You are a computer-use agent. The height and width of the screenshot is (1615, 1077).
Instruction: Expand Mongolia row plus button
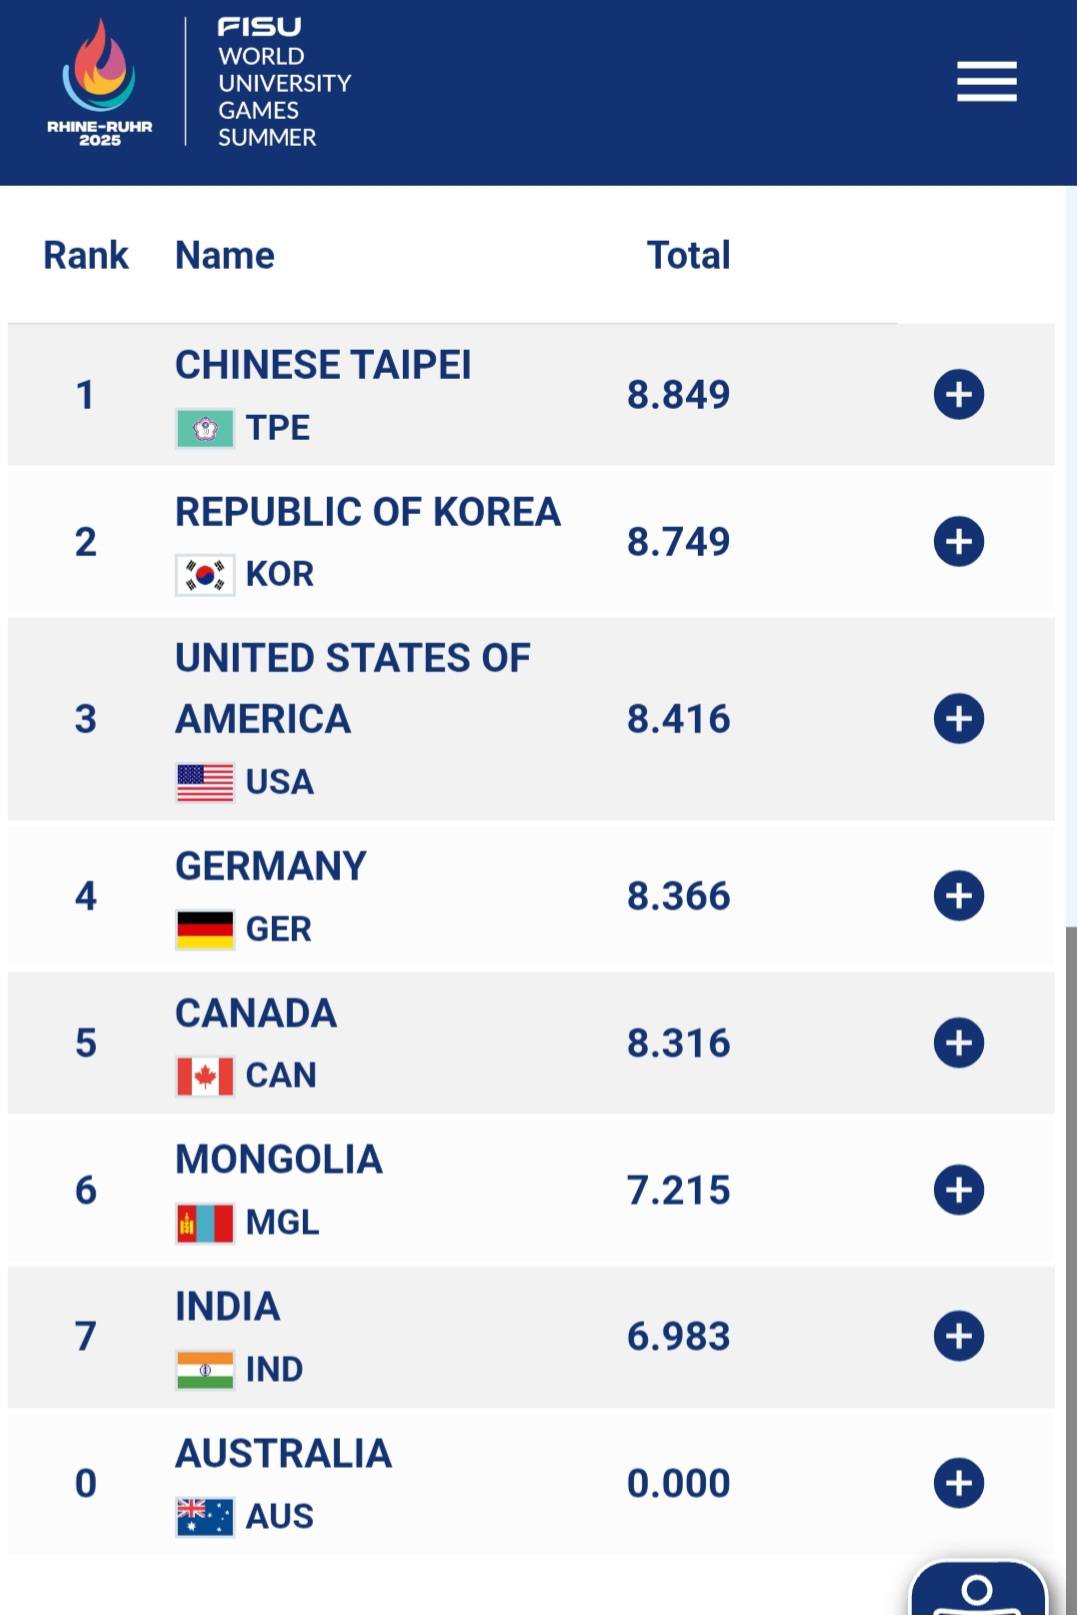click(x=958, y=1189)
